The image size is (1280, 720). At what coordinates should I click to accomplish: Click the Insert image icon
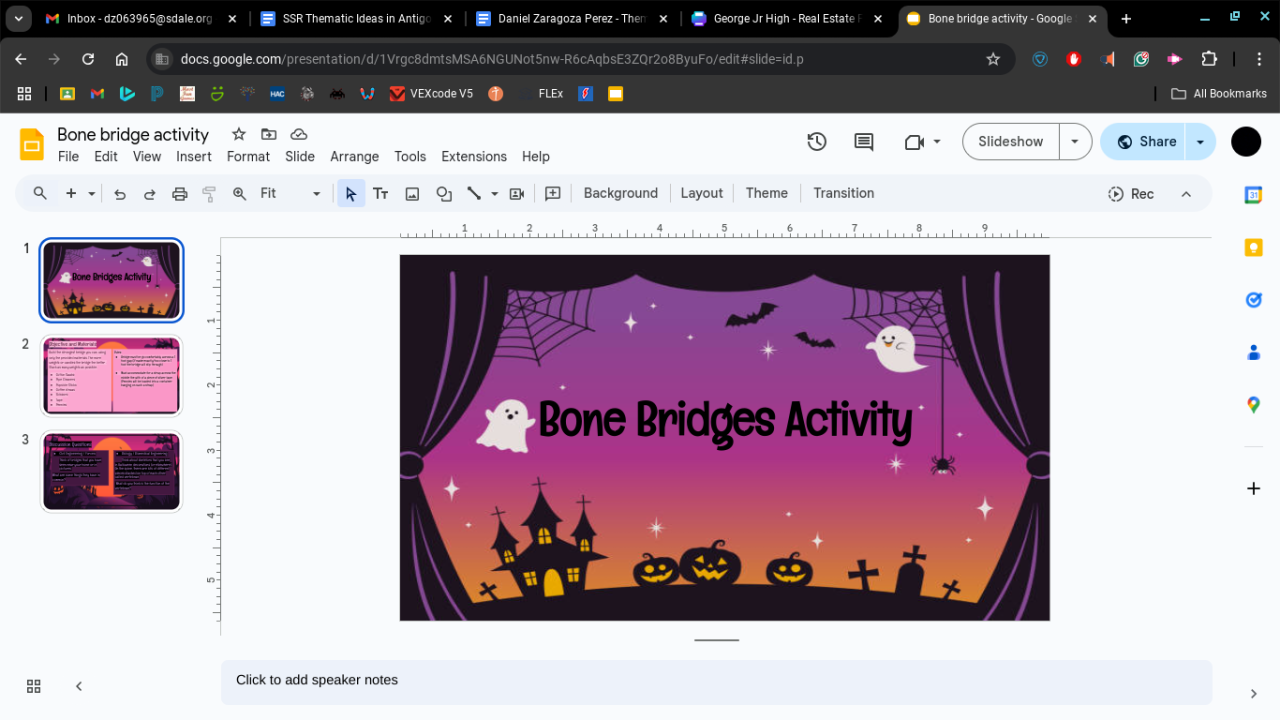tap(412, 194)
